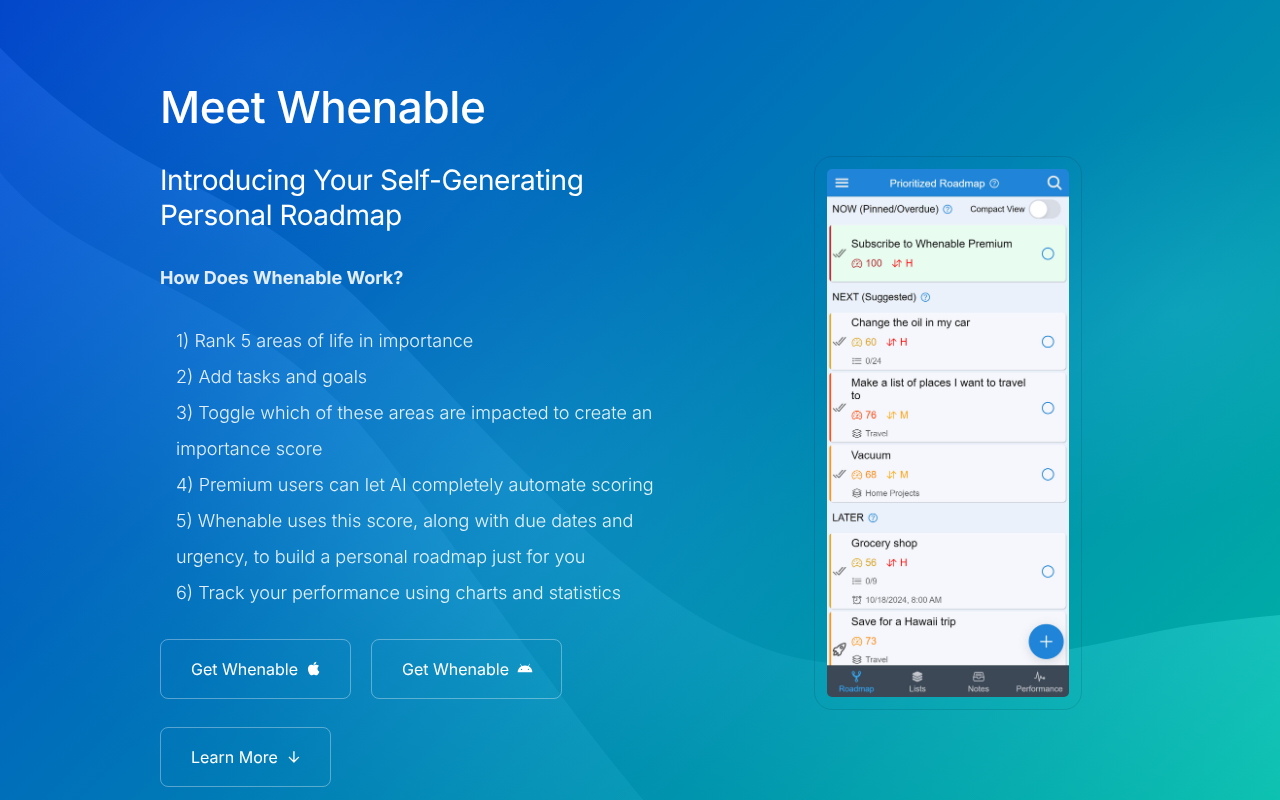Click Get Whenable for Apple devices
Viewport: 1280px width, 800px height.
pyautogui.click(x=255, y=668)
